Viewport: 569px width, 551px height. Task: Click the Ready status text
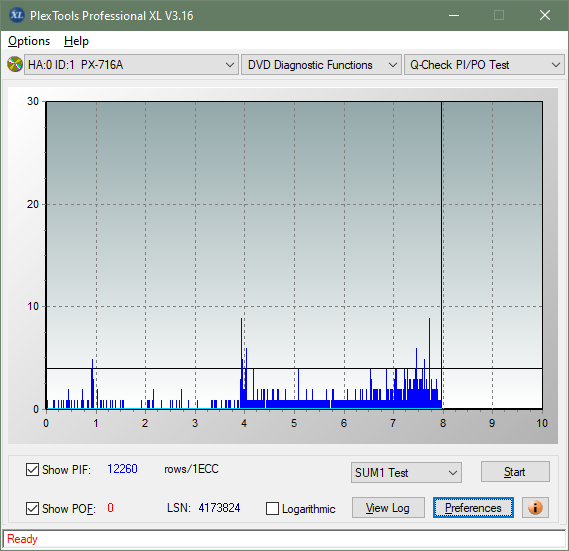tap(22, 539)
